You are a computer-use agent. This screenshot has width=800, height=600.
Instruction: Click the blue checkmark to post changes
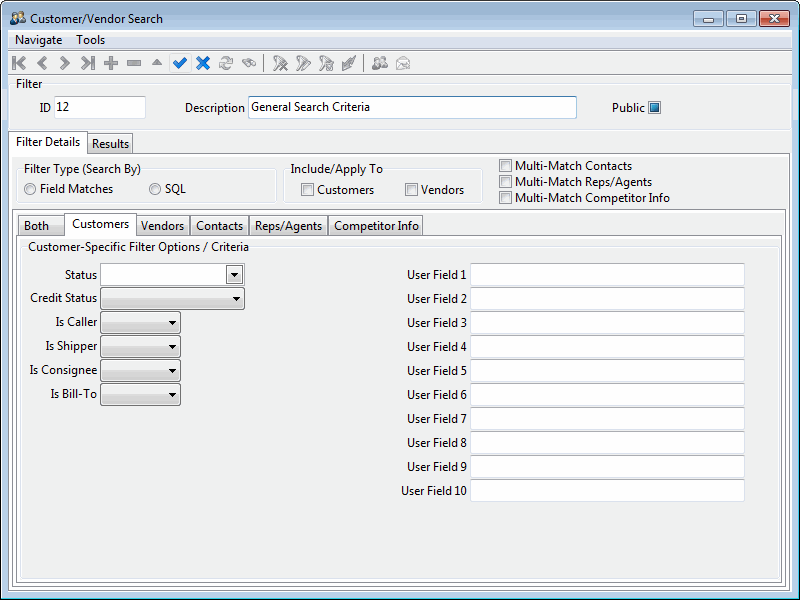180,63
